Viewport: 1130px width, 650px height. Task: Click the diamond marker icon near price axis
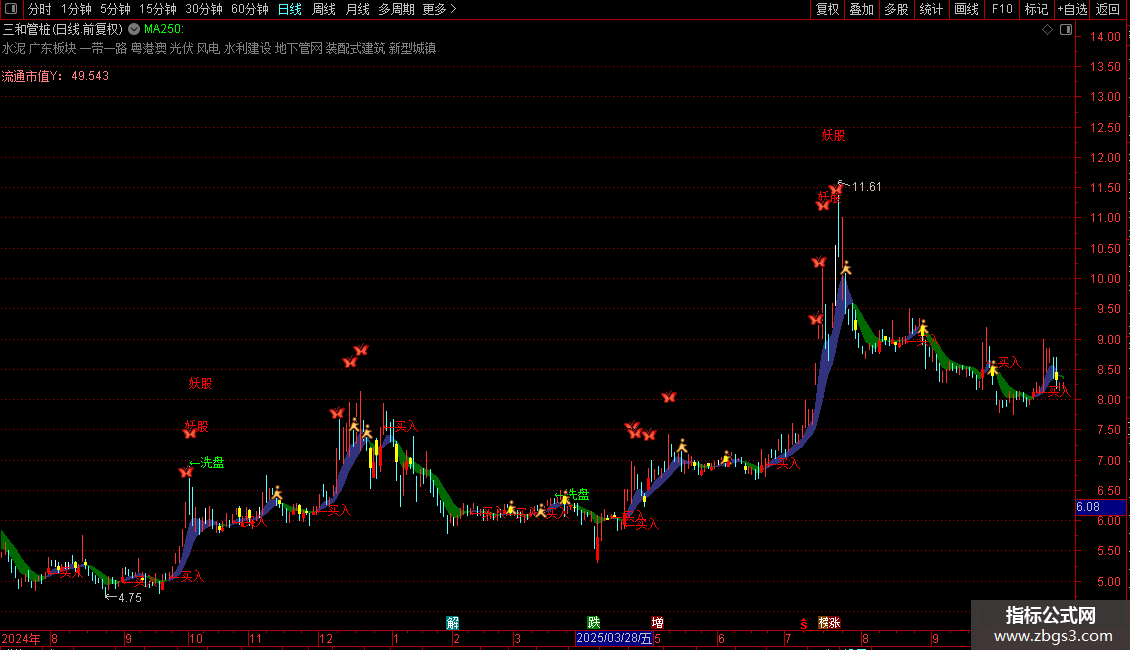coord(1047,30)
